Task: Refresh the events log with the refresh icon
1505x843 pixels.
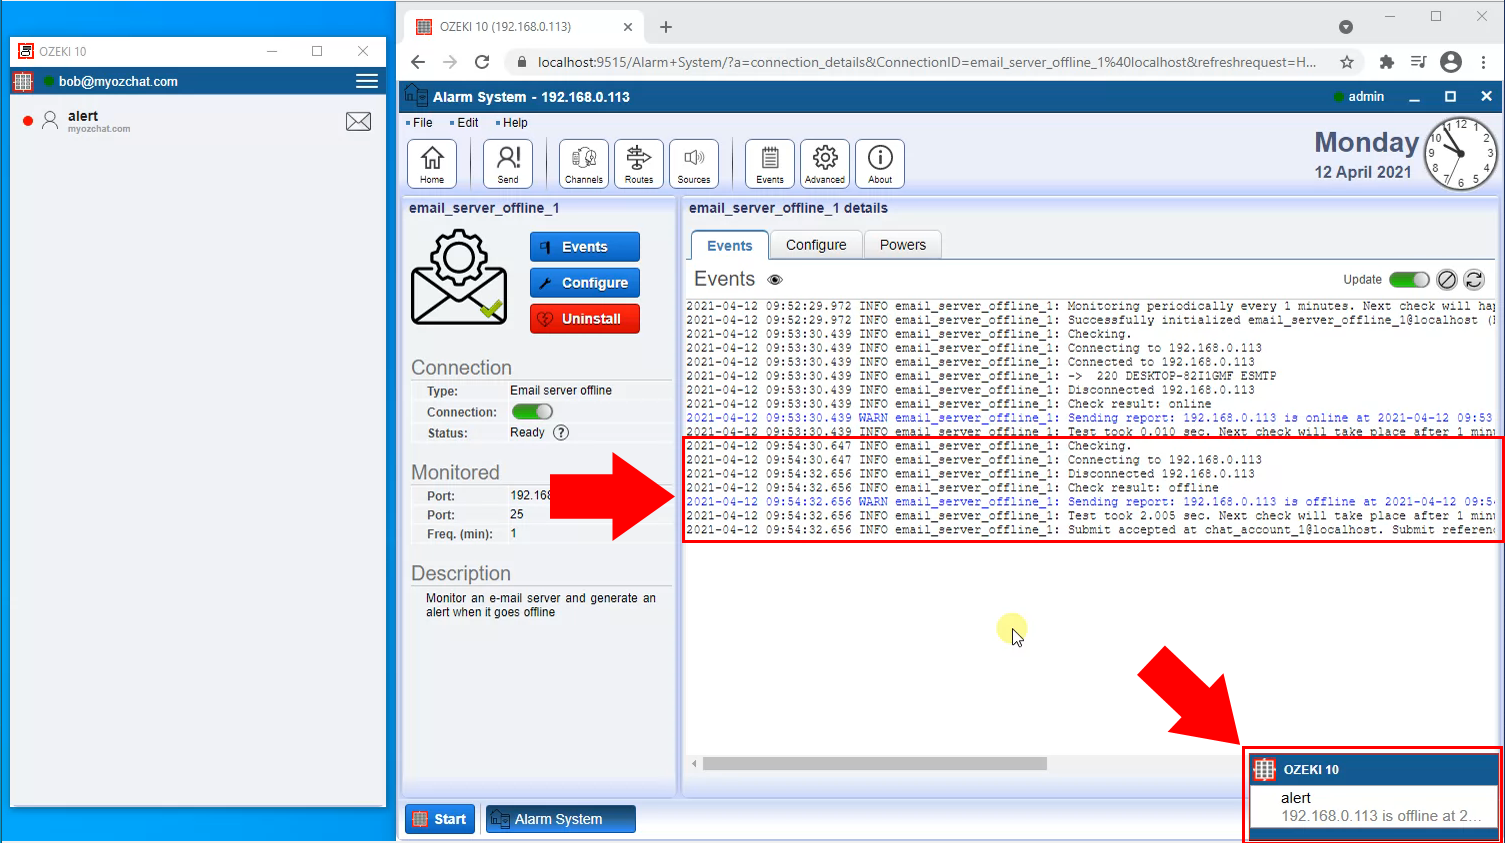Action: click(x=1474, y=280)
